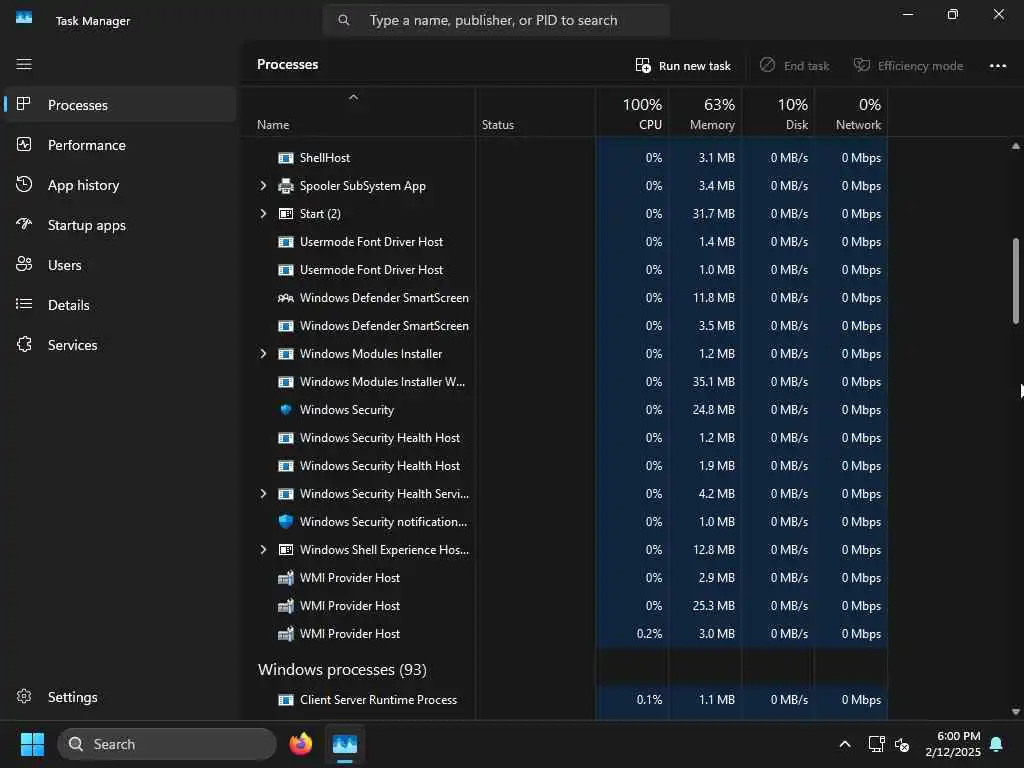This screenshot has height=768, width=1024.
Task: Click the scrollbar up arrow
Action: click(x=1016, y=146)
